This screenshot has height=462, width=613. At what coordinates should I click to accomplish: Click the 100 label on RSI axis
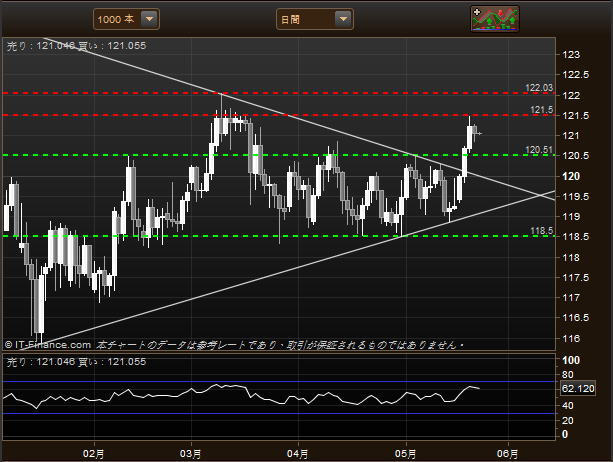pyautogui.click(x=571, y=360)
